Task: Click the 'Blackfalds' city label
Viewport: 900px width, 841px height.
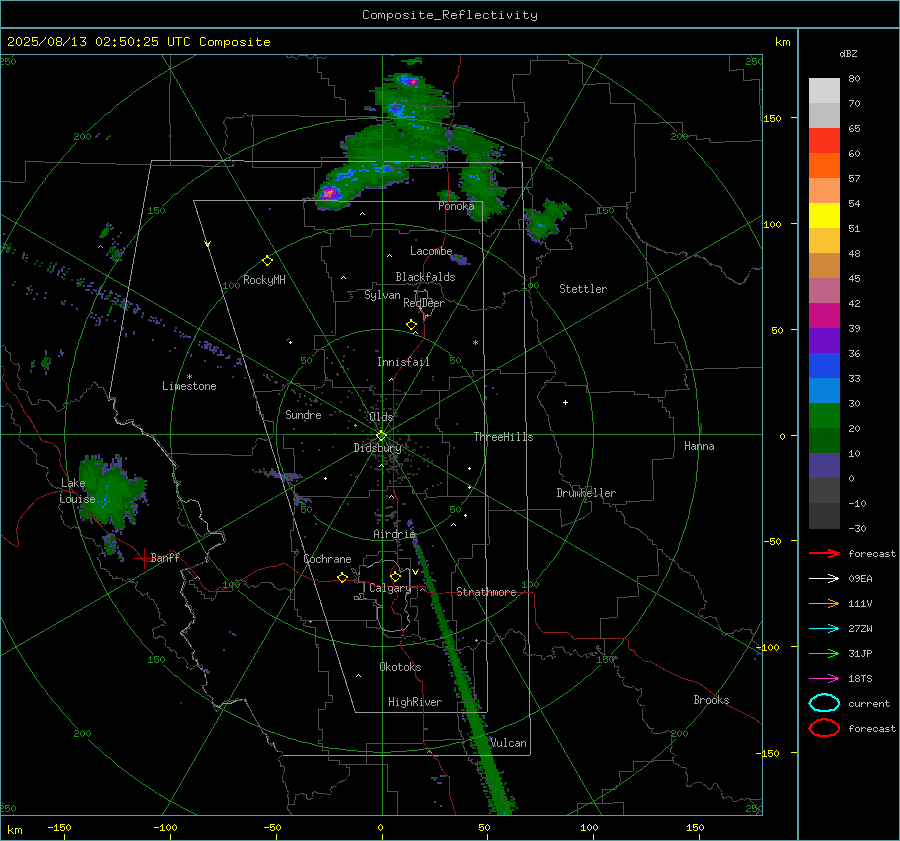Action: pyautogui.click(x=425, y=277)
